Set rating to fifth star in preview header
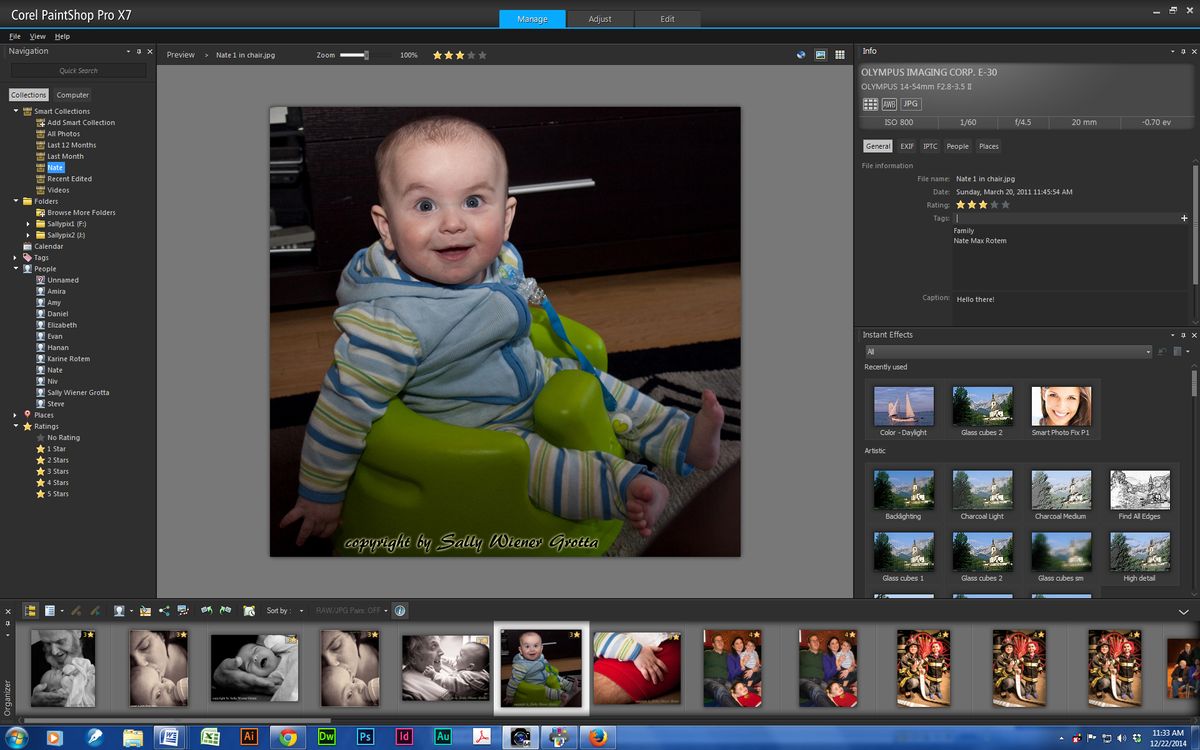1200x750 pixels. pos(483,55)
